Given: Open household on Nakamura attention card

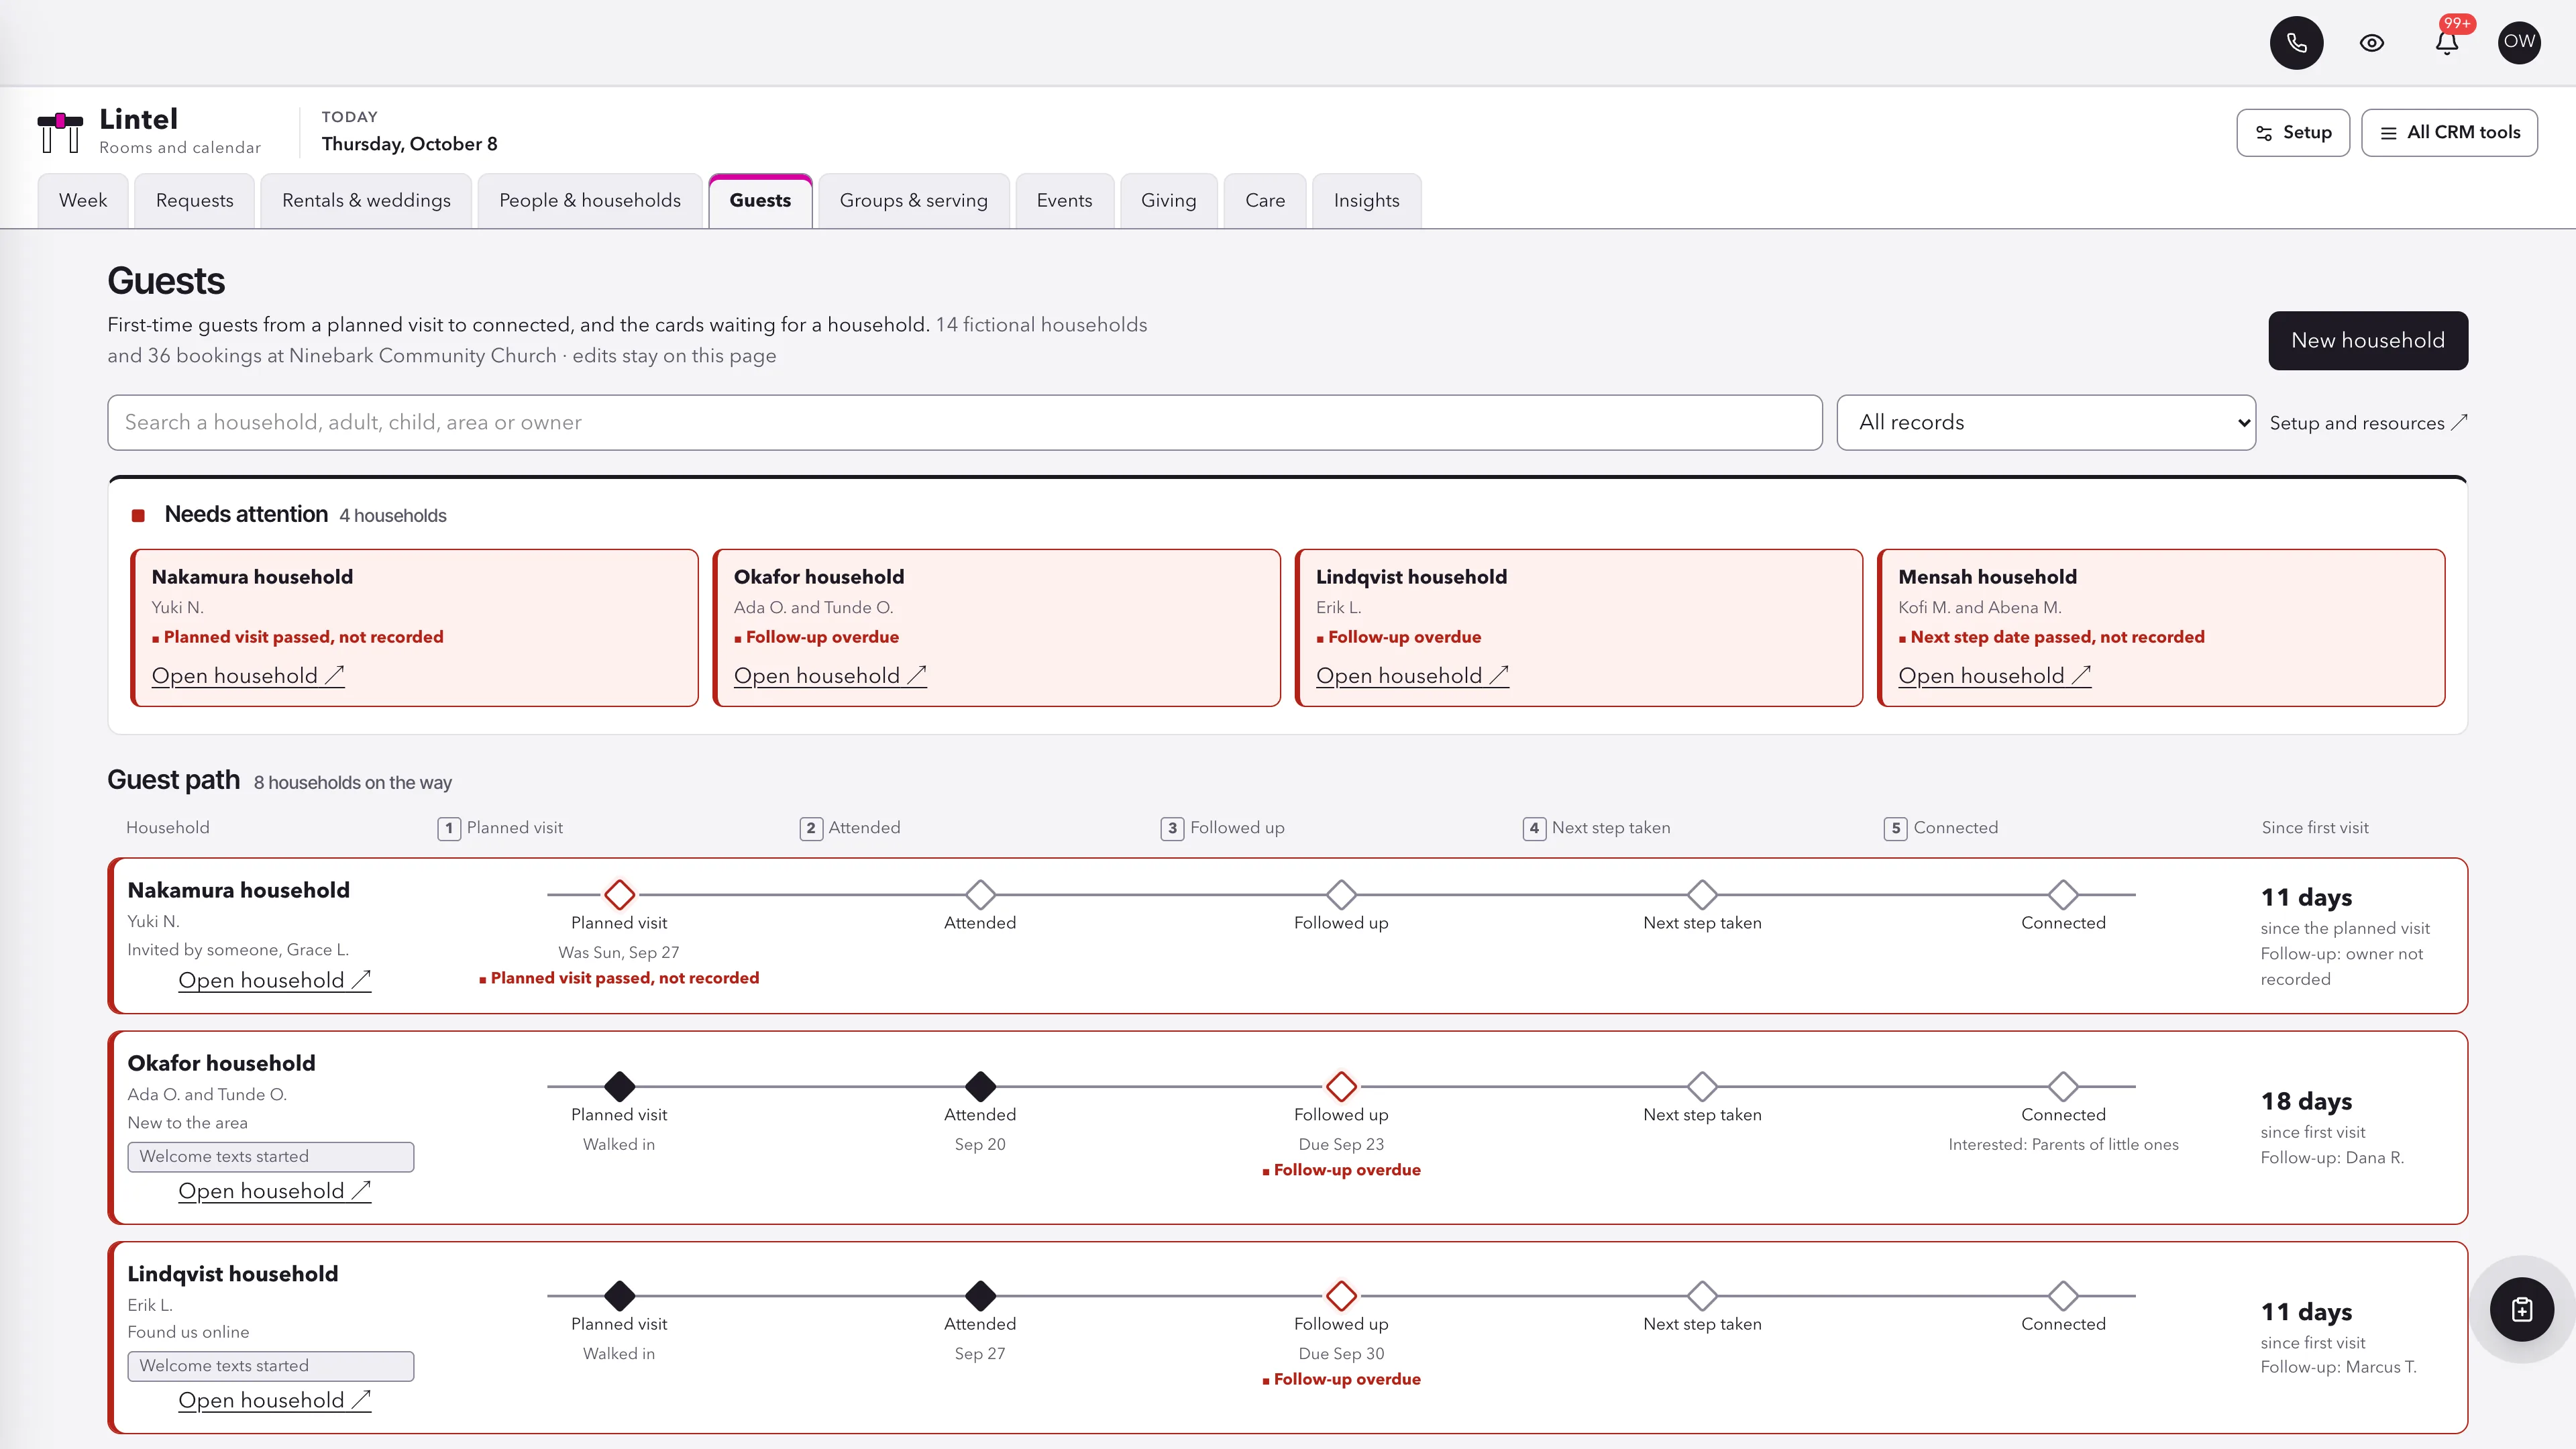Looking at the screenshot, I should point(247,675).
